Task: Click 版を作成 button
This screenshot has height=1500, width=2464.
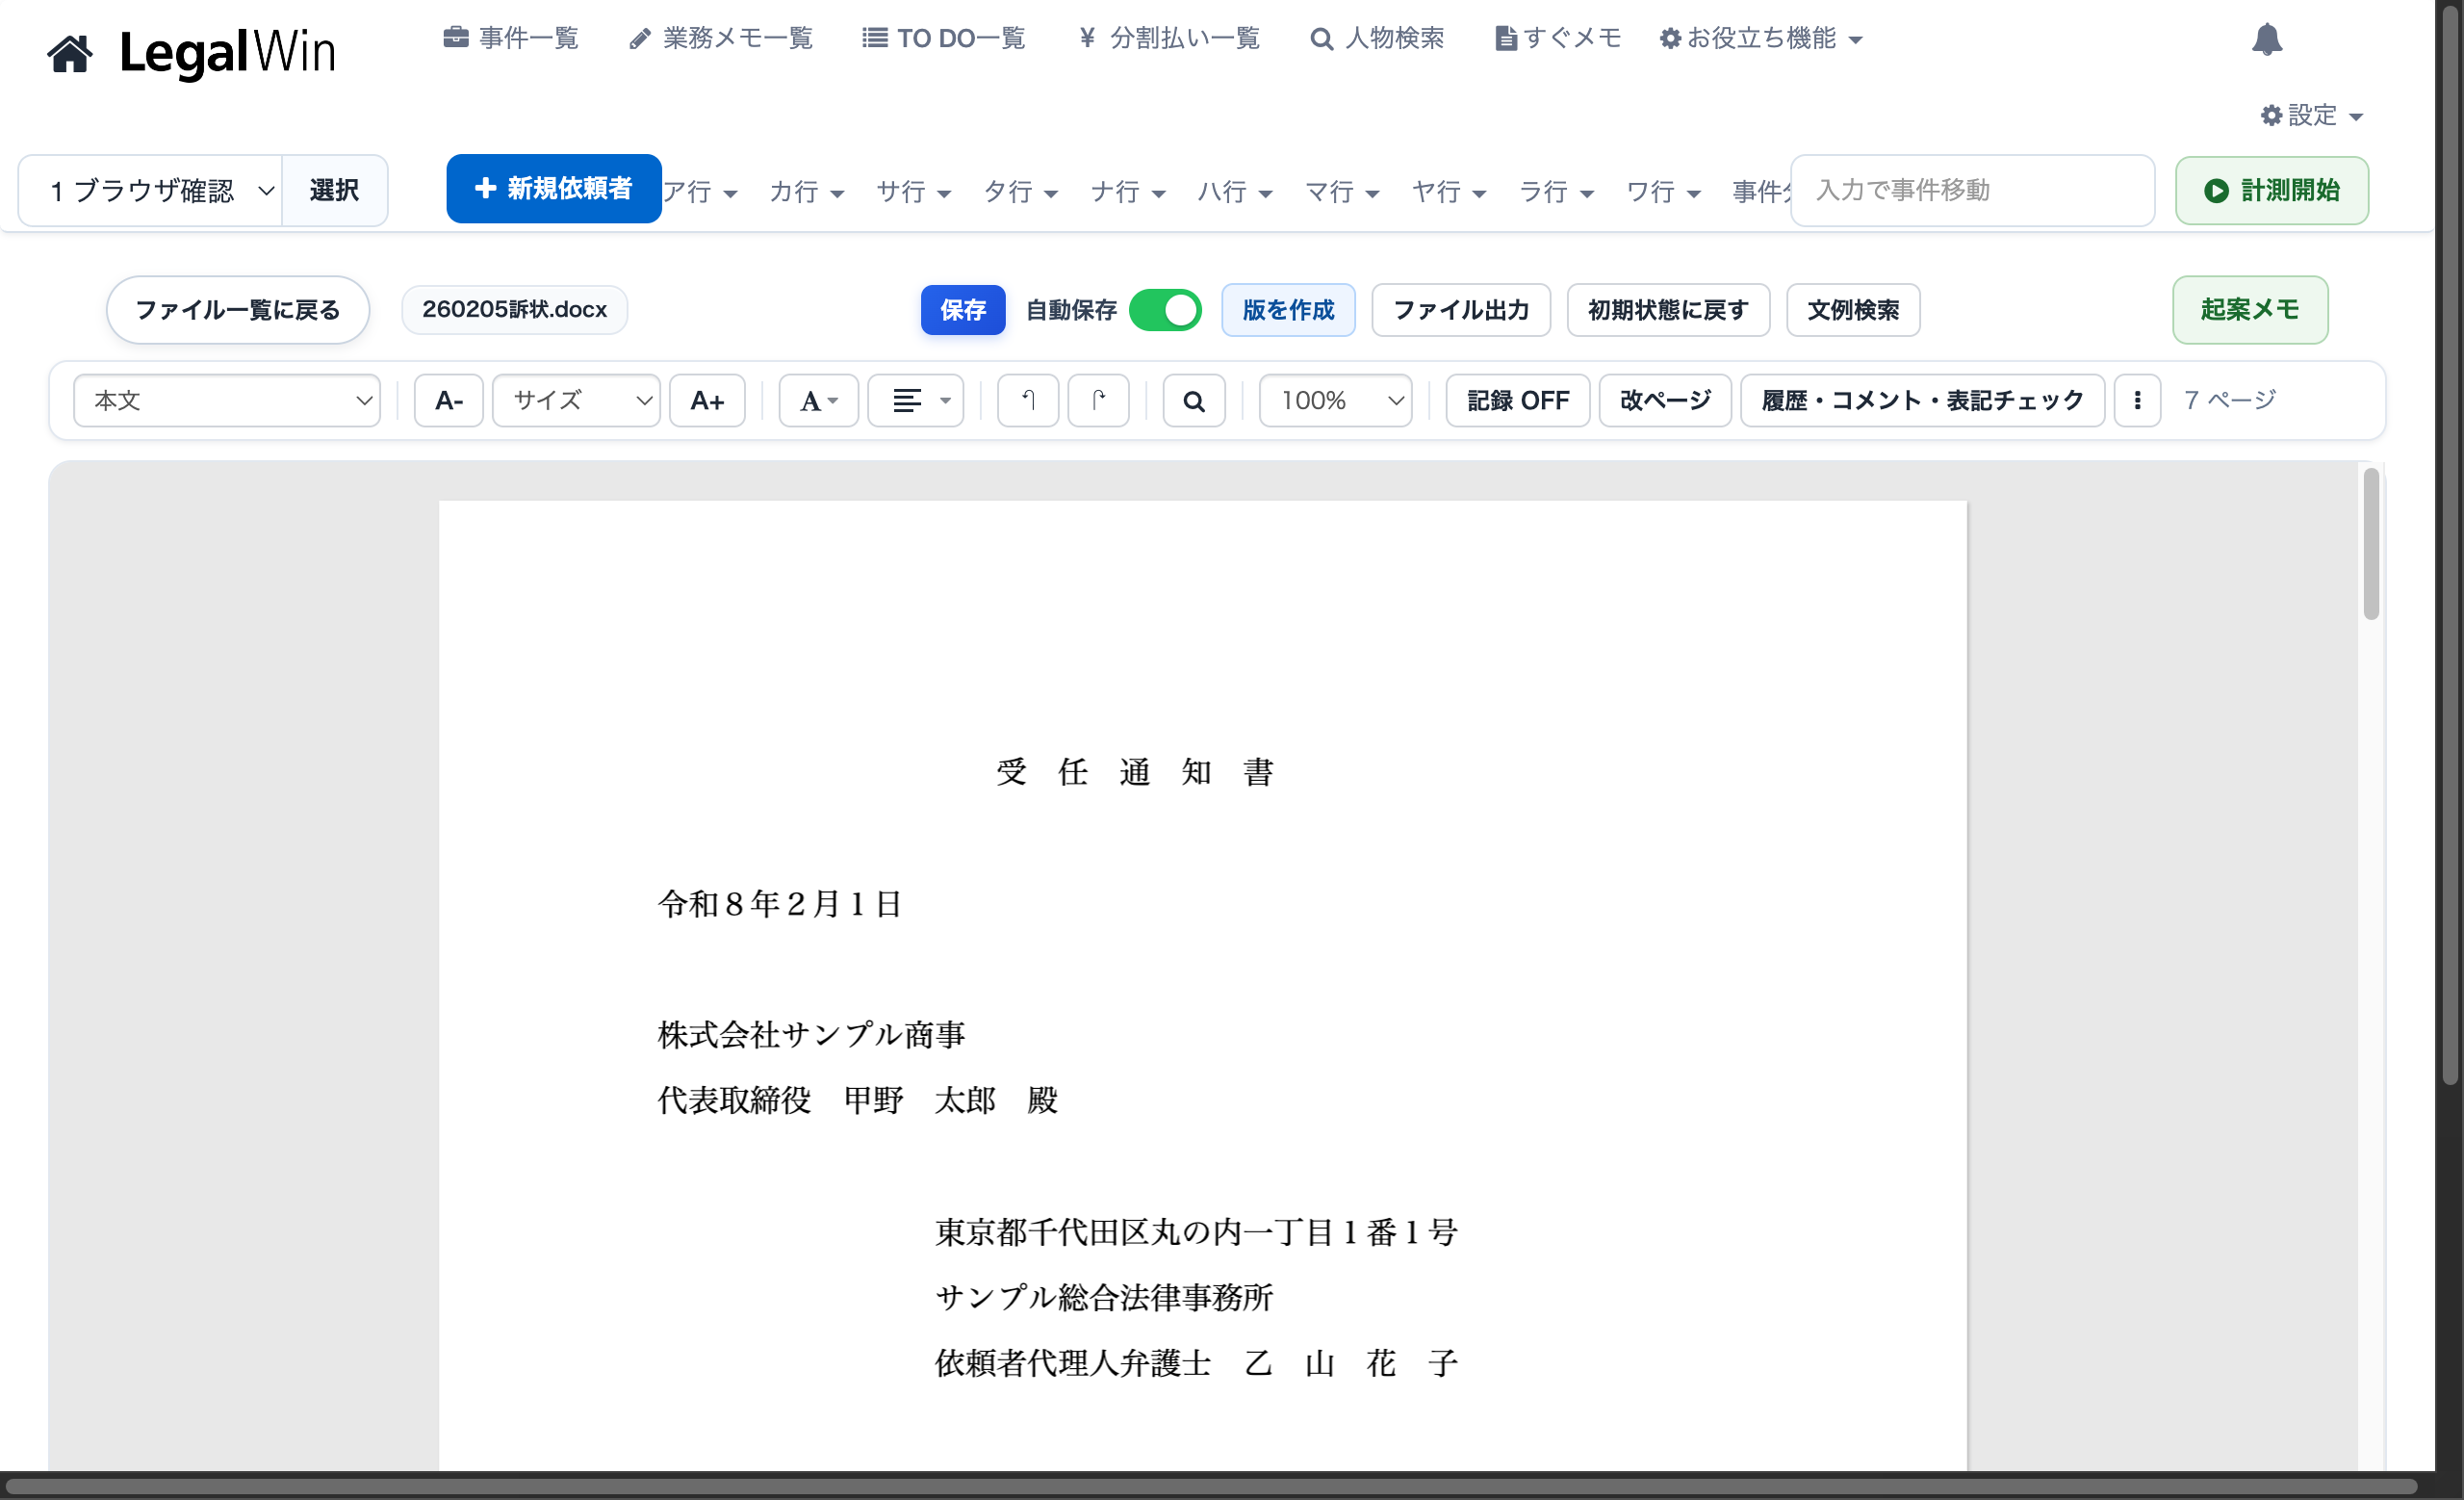Action: pyautogui.click(x=1288, y=310)
